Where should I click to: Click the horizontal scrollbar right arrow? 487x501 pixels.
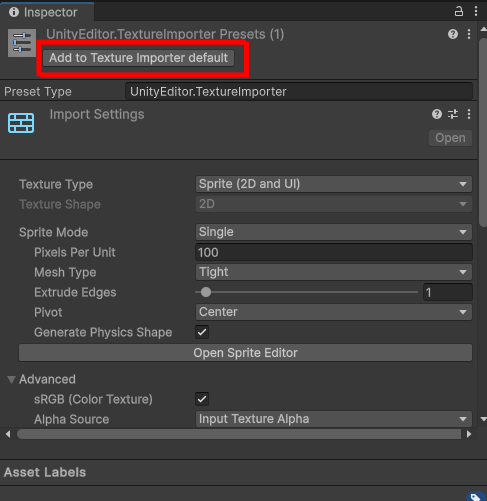469,434
